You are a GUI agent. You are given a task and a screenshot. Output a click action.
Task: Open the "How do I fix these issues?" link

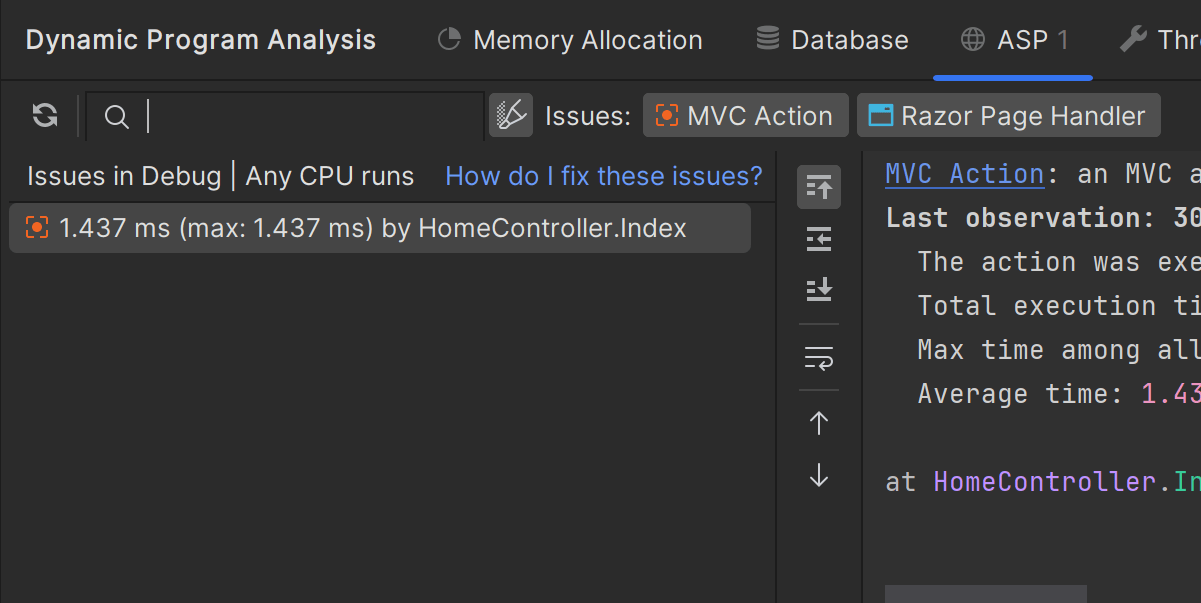tap(603, 177)
